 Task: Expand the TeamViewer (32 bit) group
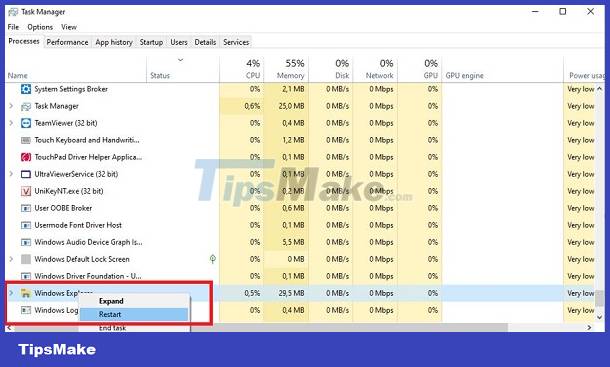(x=11, y=123)
